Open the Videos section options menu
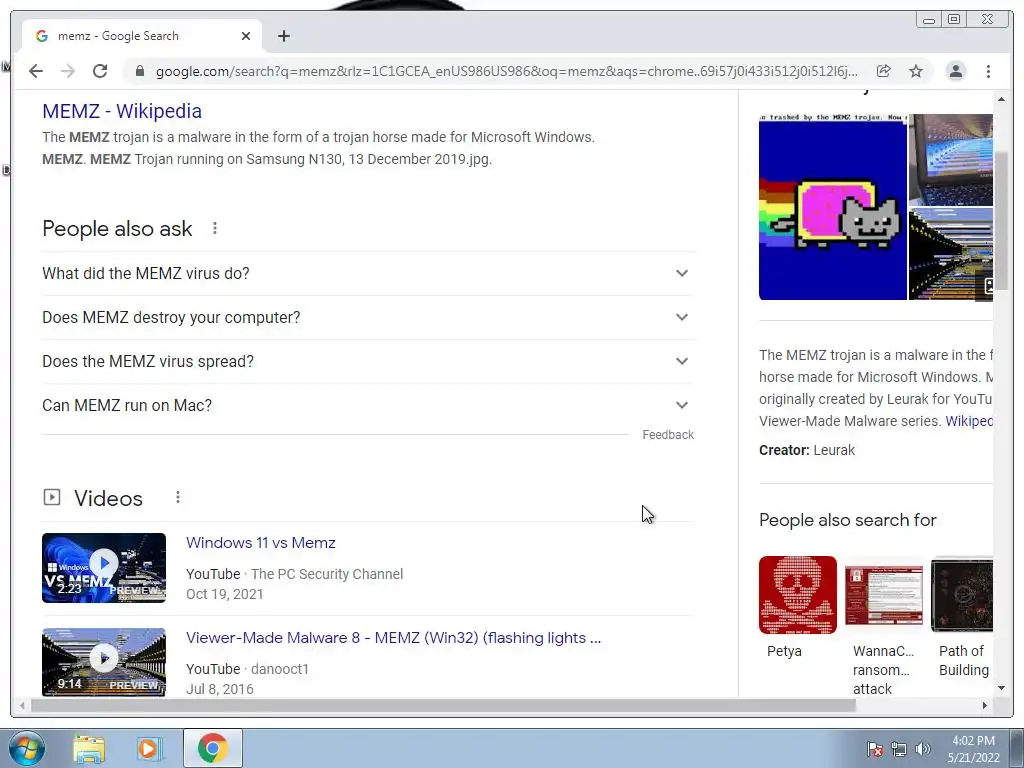 178,498
